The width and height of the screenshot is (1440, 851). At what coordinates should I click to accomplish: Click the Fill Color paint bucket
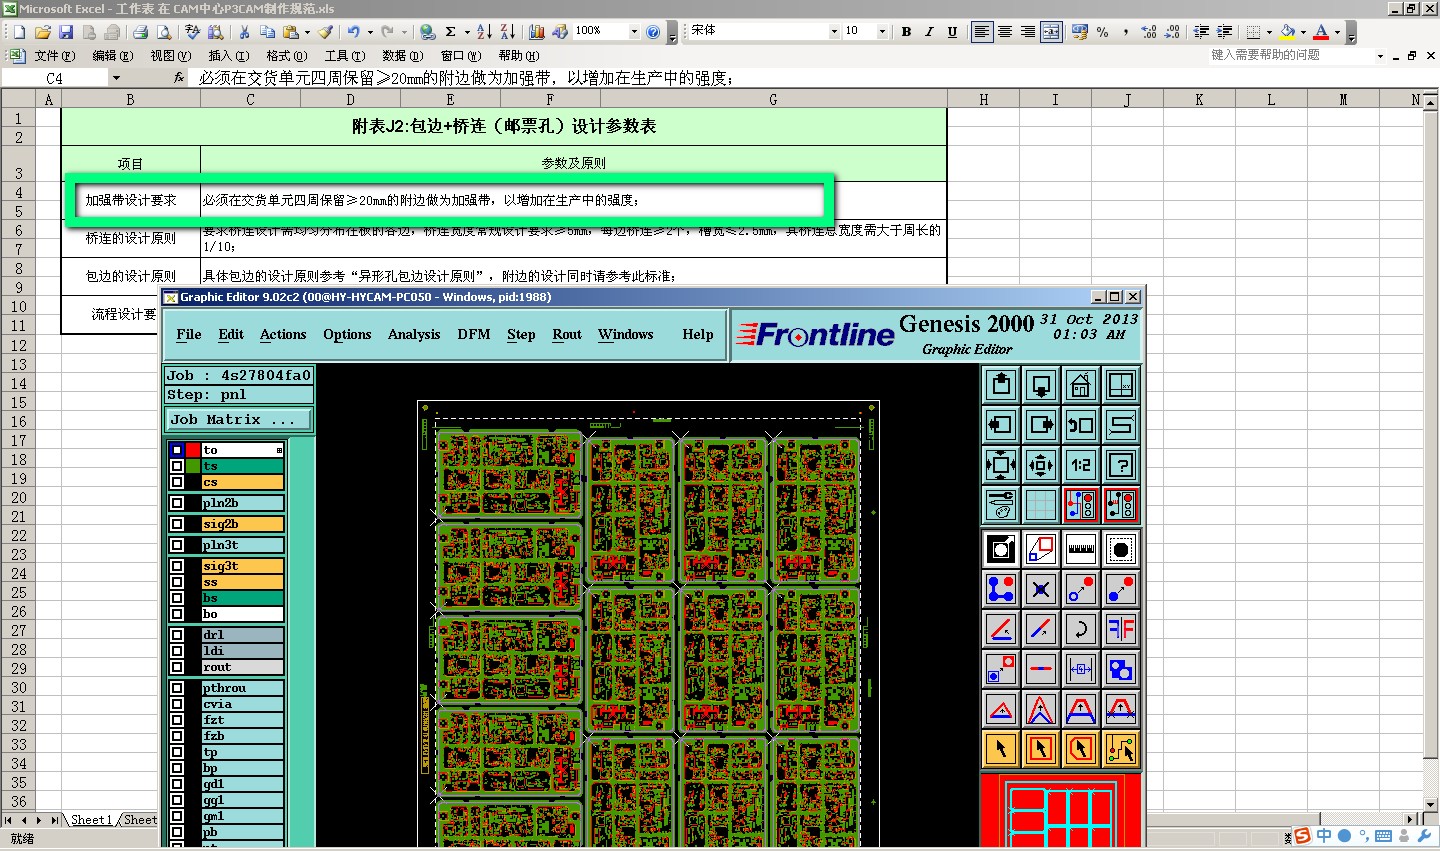1288,32
